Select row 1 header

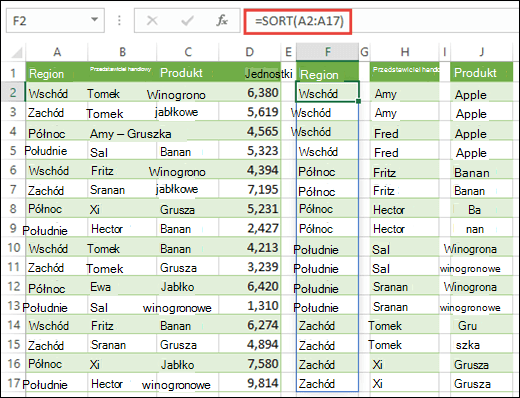[x=13, y=72]
